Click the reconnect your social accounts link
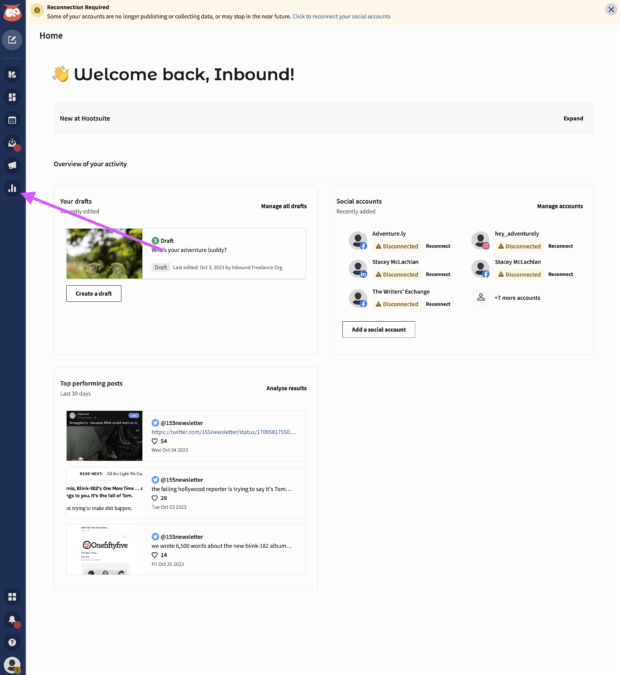 point(341,16)
